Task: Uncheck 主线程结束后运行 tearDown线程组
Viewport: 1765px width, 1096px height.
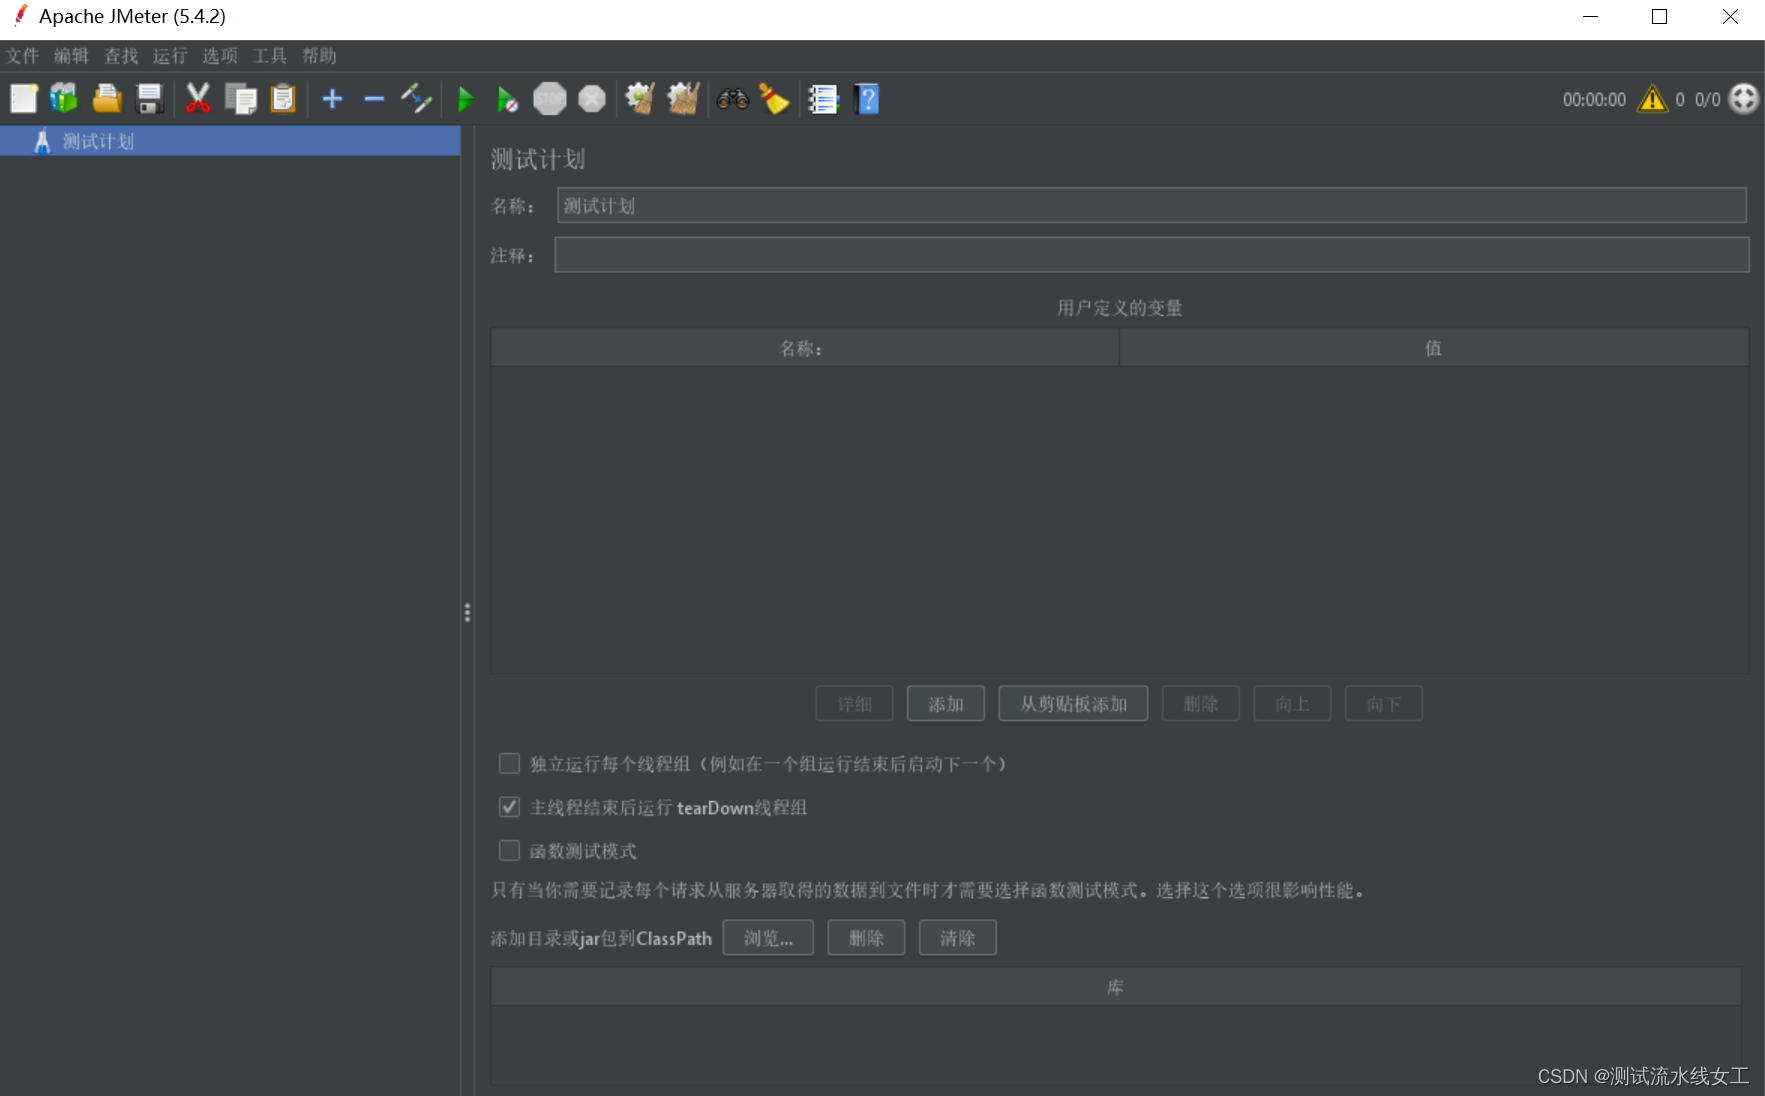Action: click(509, 807)
